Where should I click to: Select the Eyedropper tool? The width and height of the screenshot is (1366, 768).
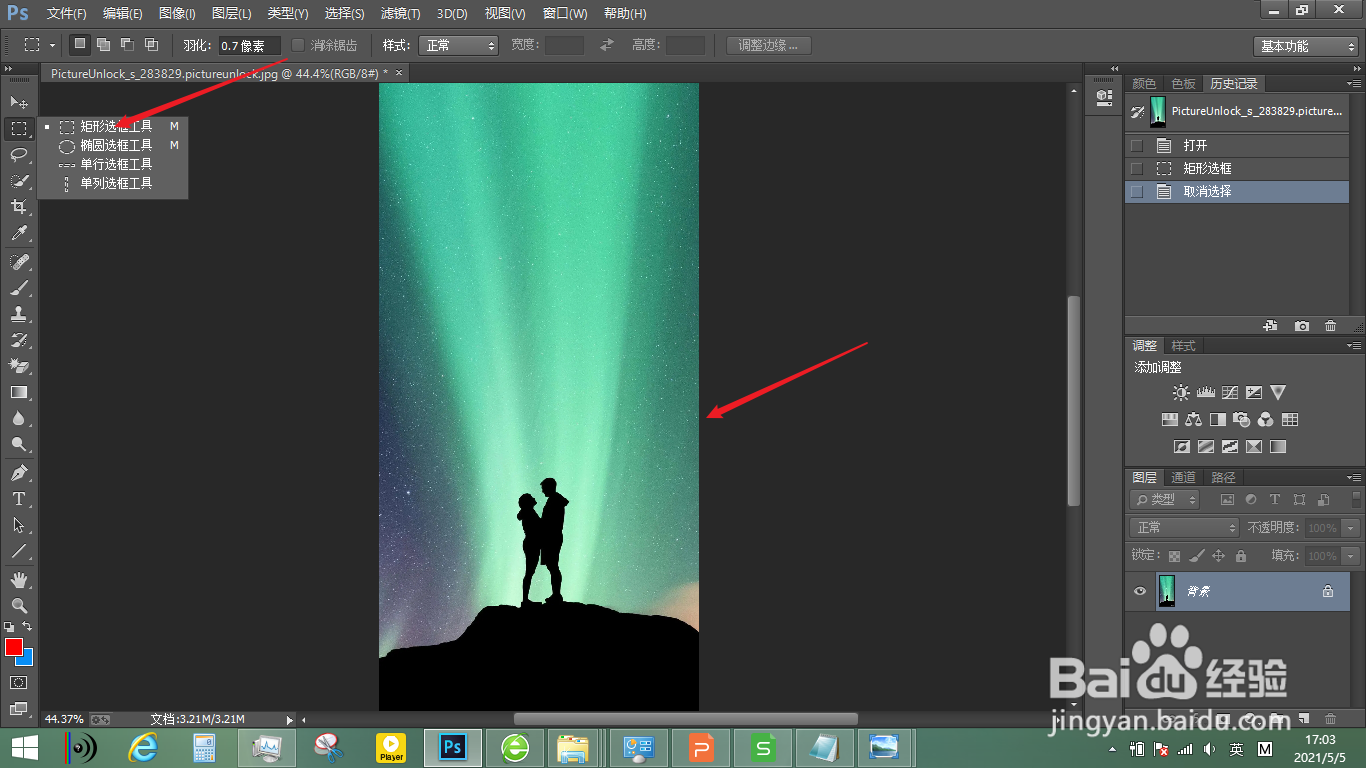pyautogui.click(x=19, y=234)
